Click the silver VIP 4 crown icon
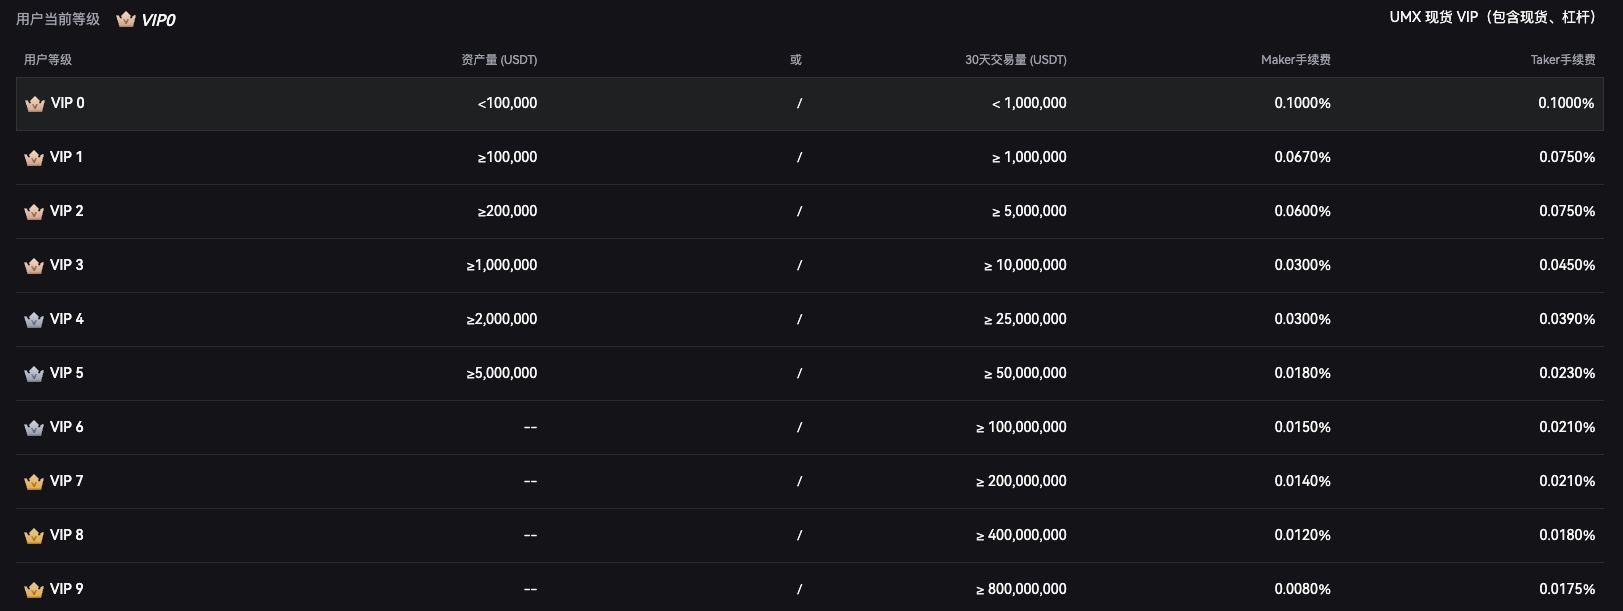 [34, 320]
